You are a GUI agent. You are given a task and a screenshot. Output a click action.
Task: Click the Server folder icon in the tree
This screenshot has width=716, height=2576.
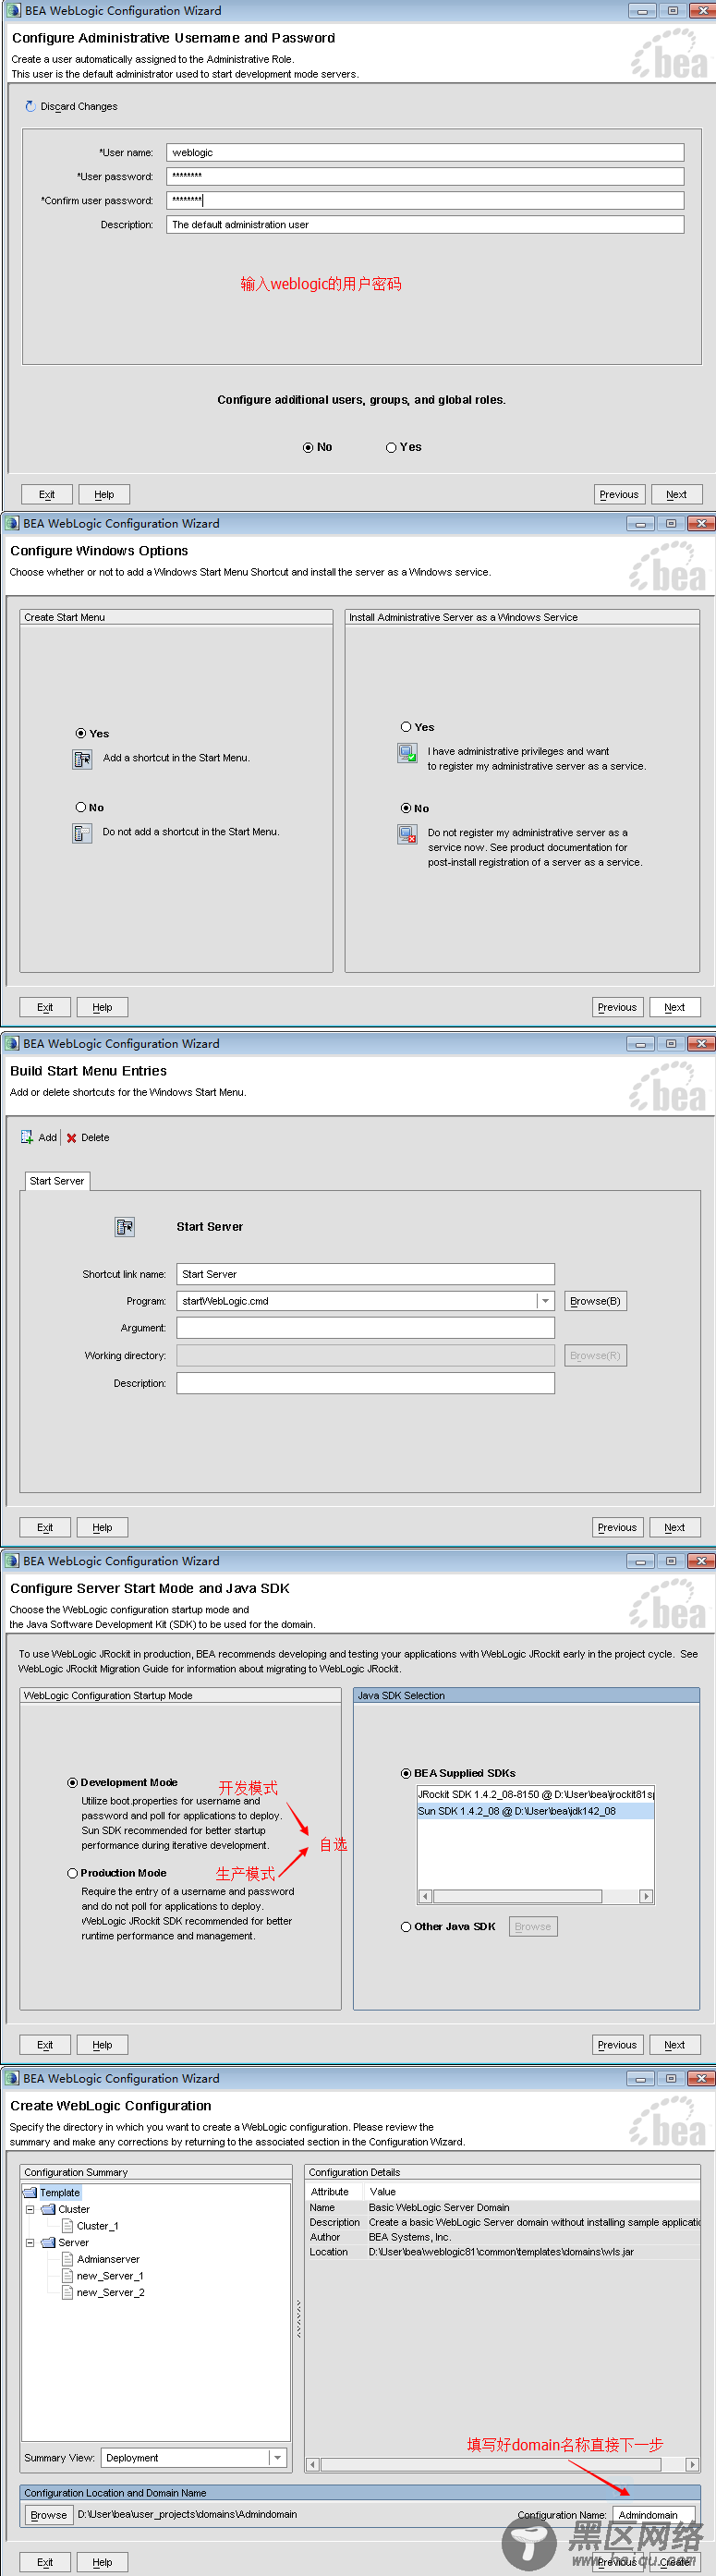(x=48, y=2242)
